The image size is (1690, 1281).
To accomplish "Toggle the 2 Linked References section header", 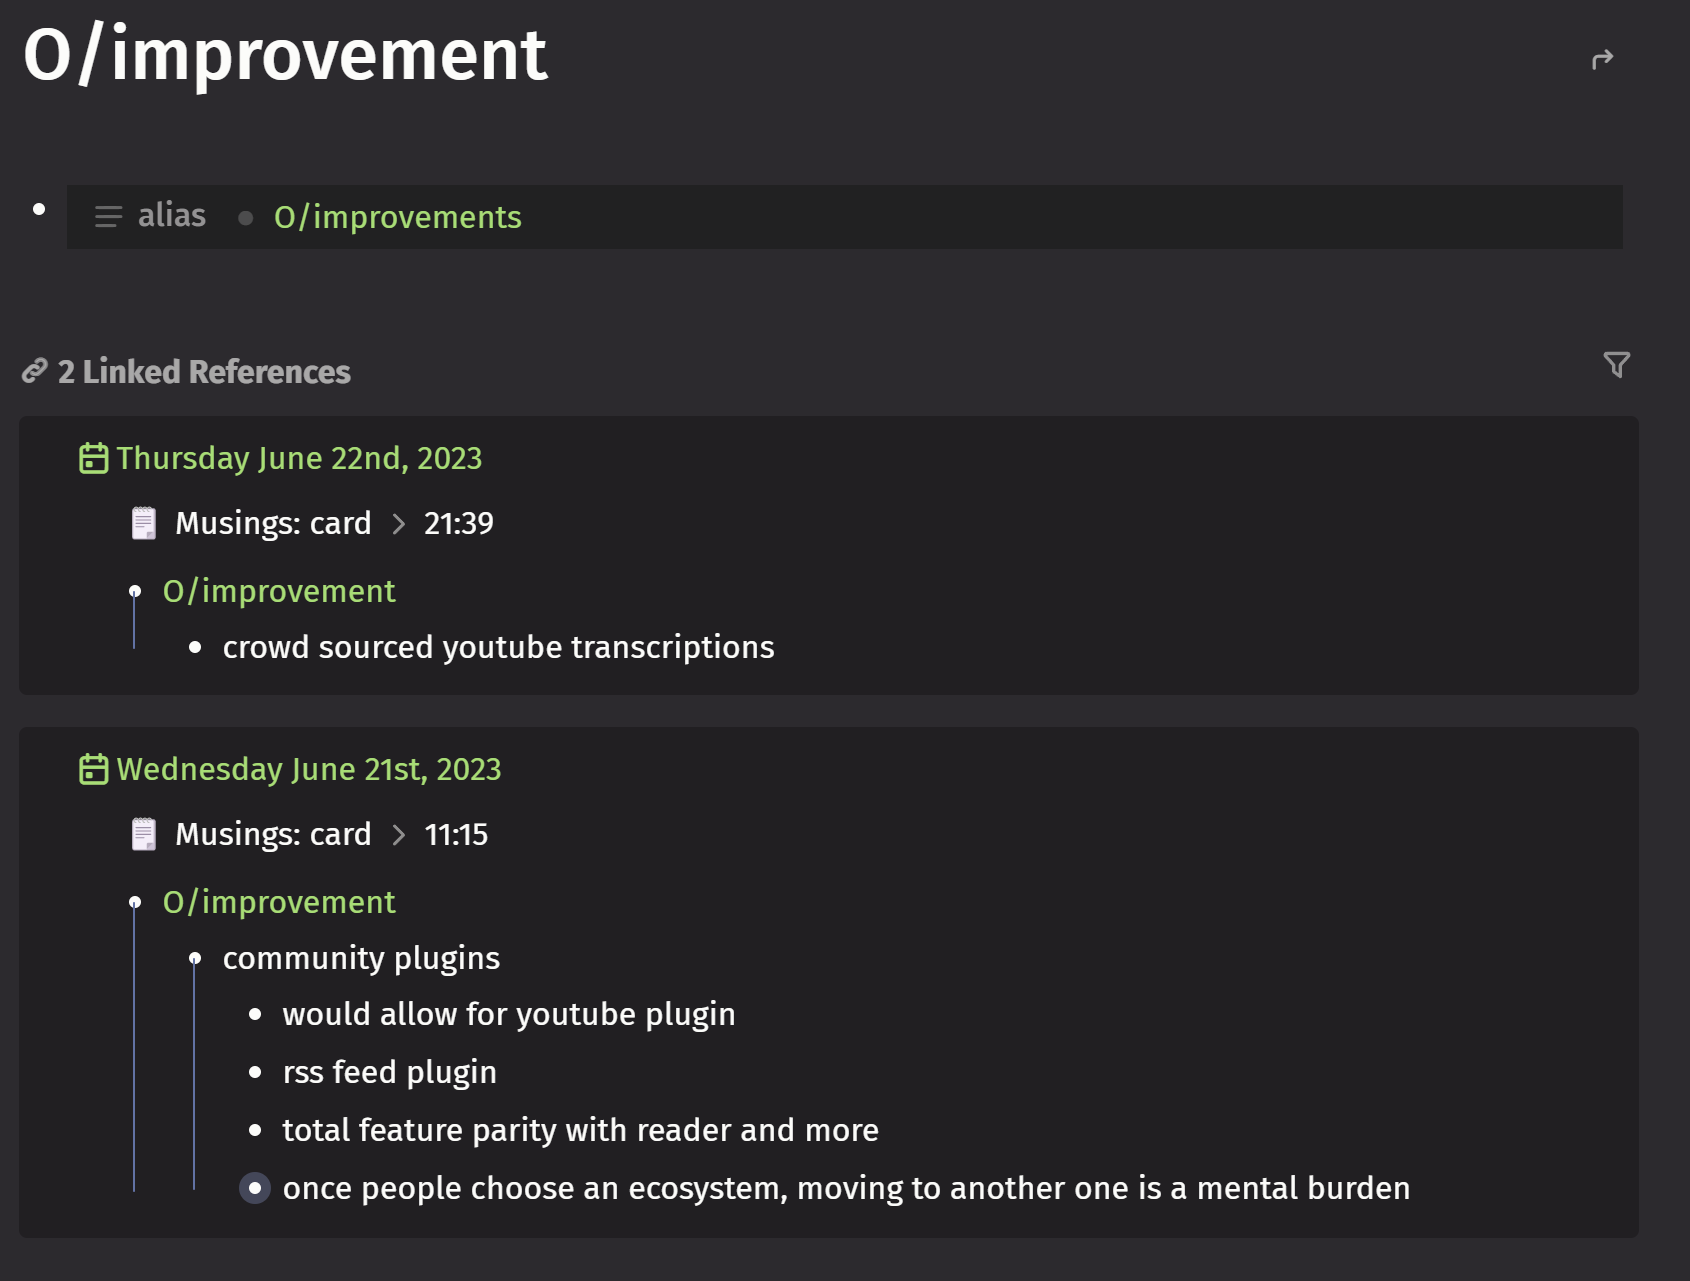I will click(204, 372).
